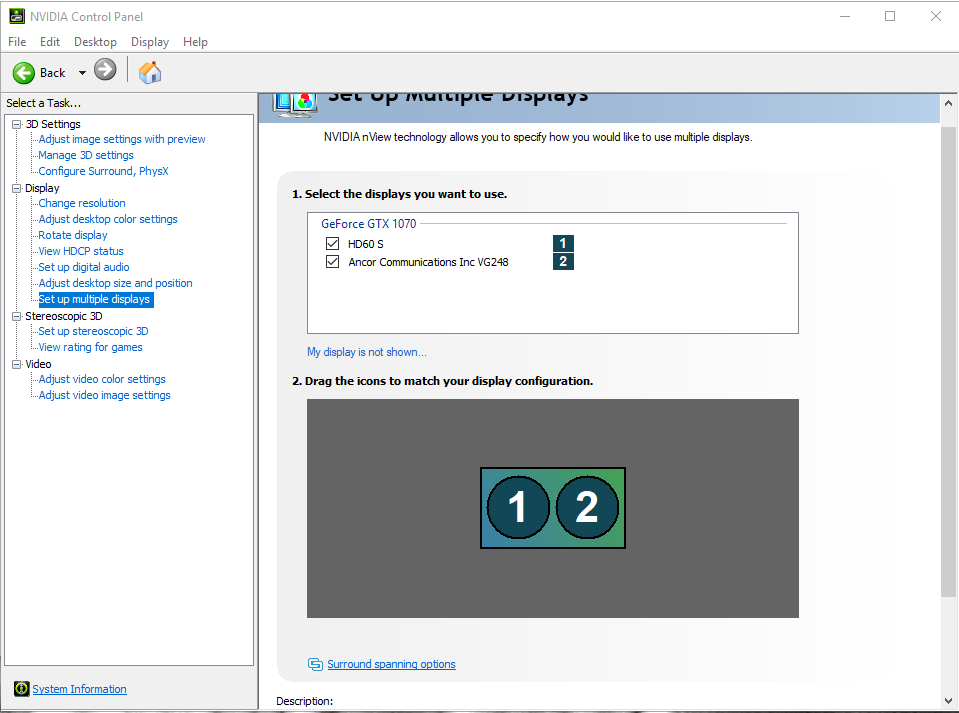Click the scrollbar down arrow
The height and width of the screenshot is (713, 959).
[x=949, y=701]
